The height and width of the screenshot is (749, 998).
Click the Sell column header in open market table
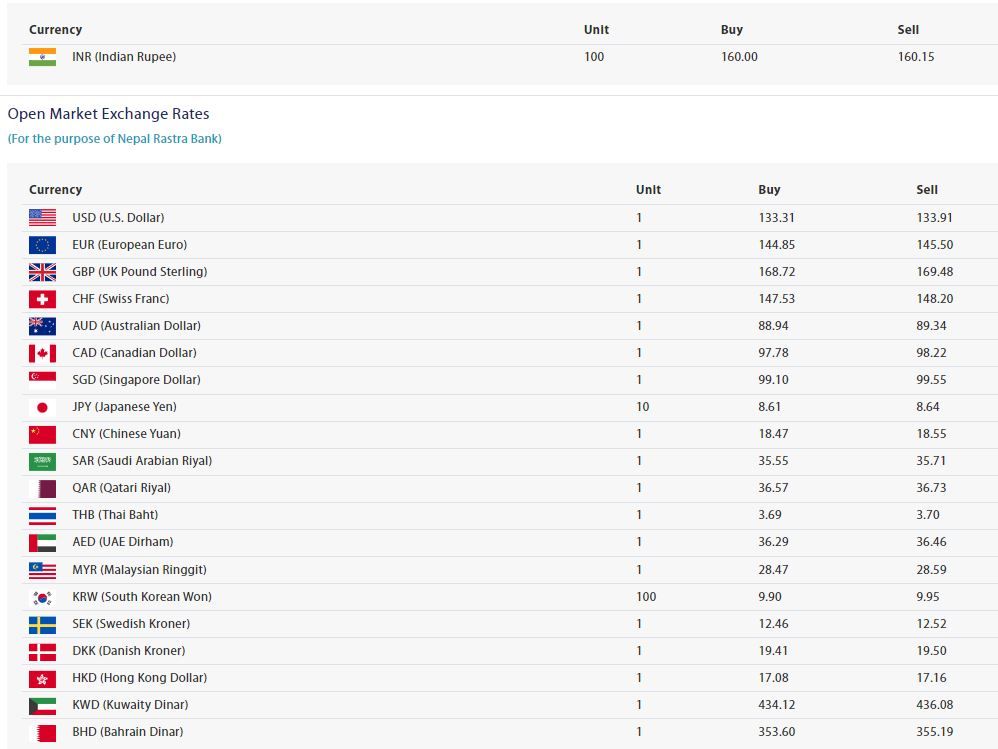coord(927,189)
